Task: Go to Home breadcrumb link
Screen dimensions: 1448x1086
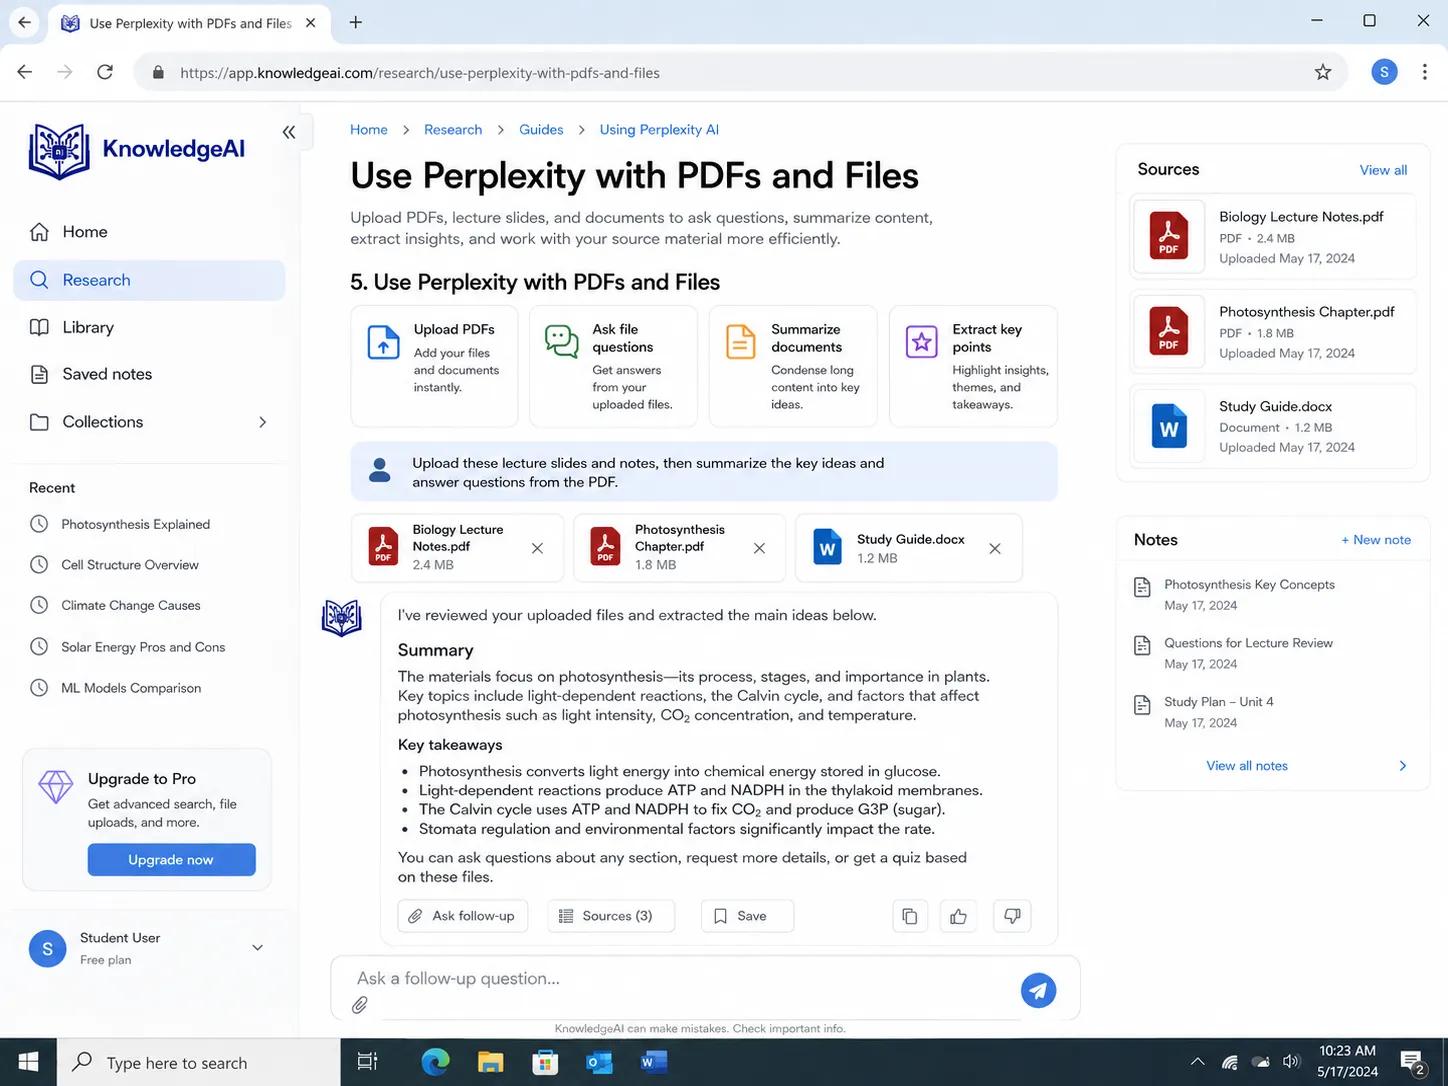Action: pyautogui.click(x=369, y=130)
